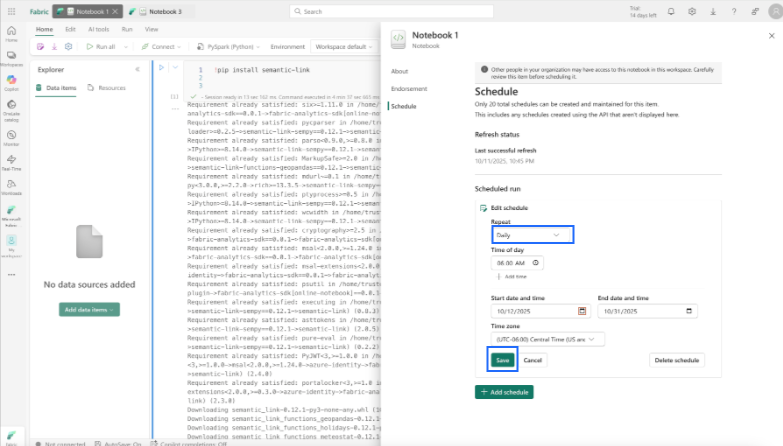Open Copilot from the left sidebar

tap(12, 85)
